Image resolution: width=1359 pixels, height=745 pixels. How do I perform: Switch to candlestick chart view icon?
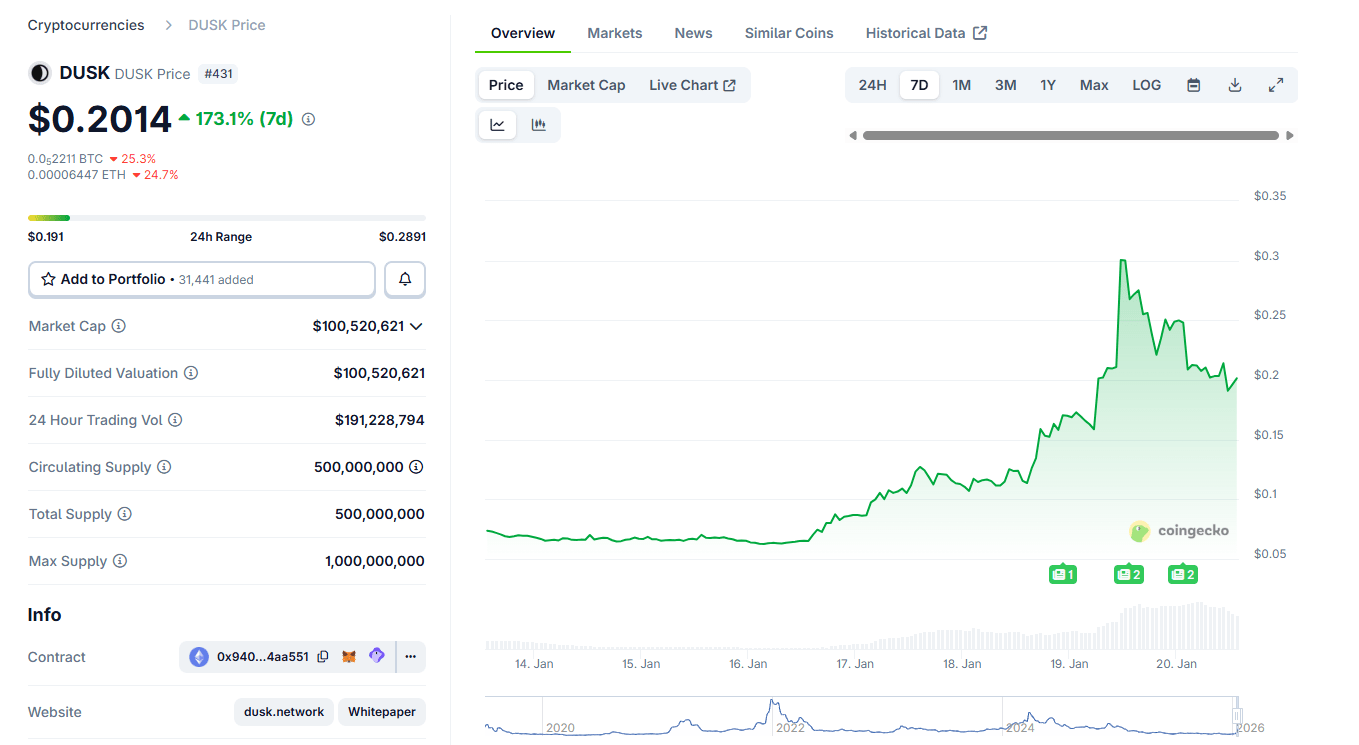(539, 125)
